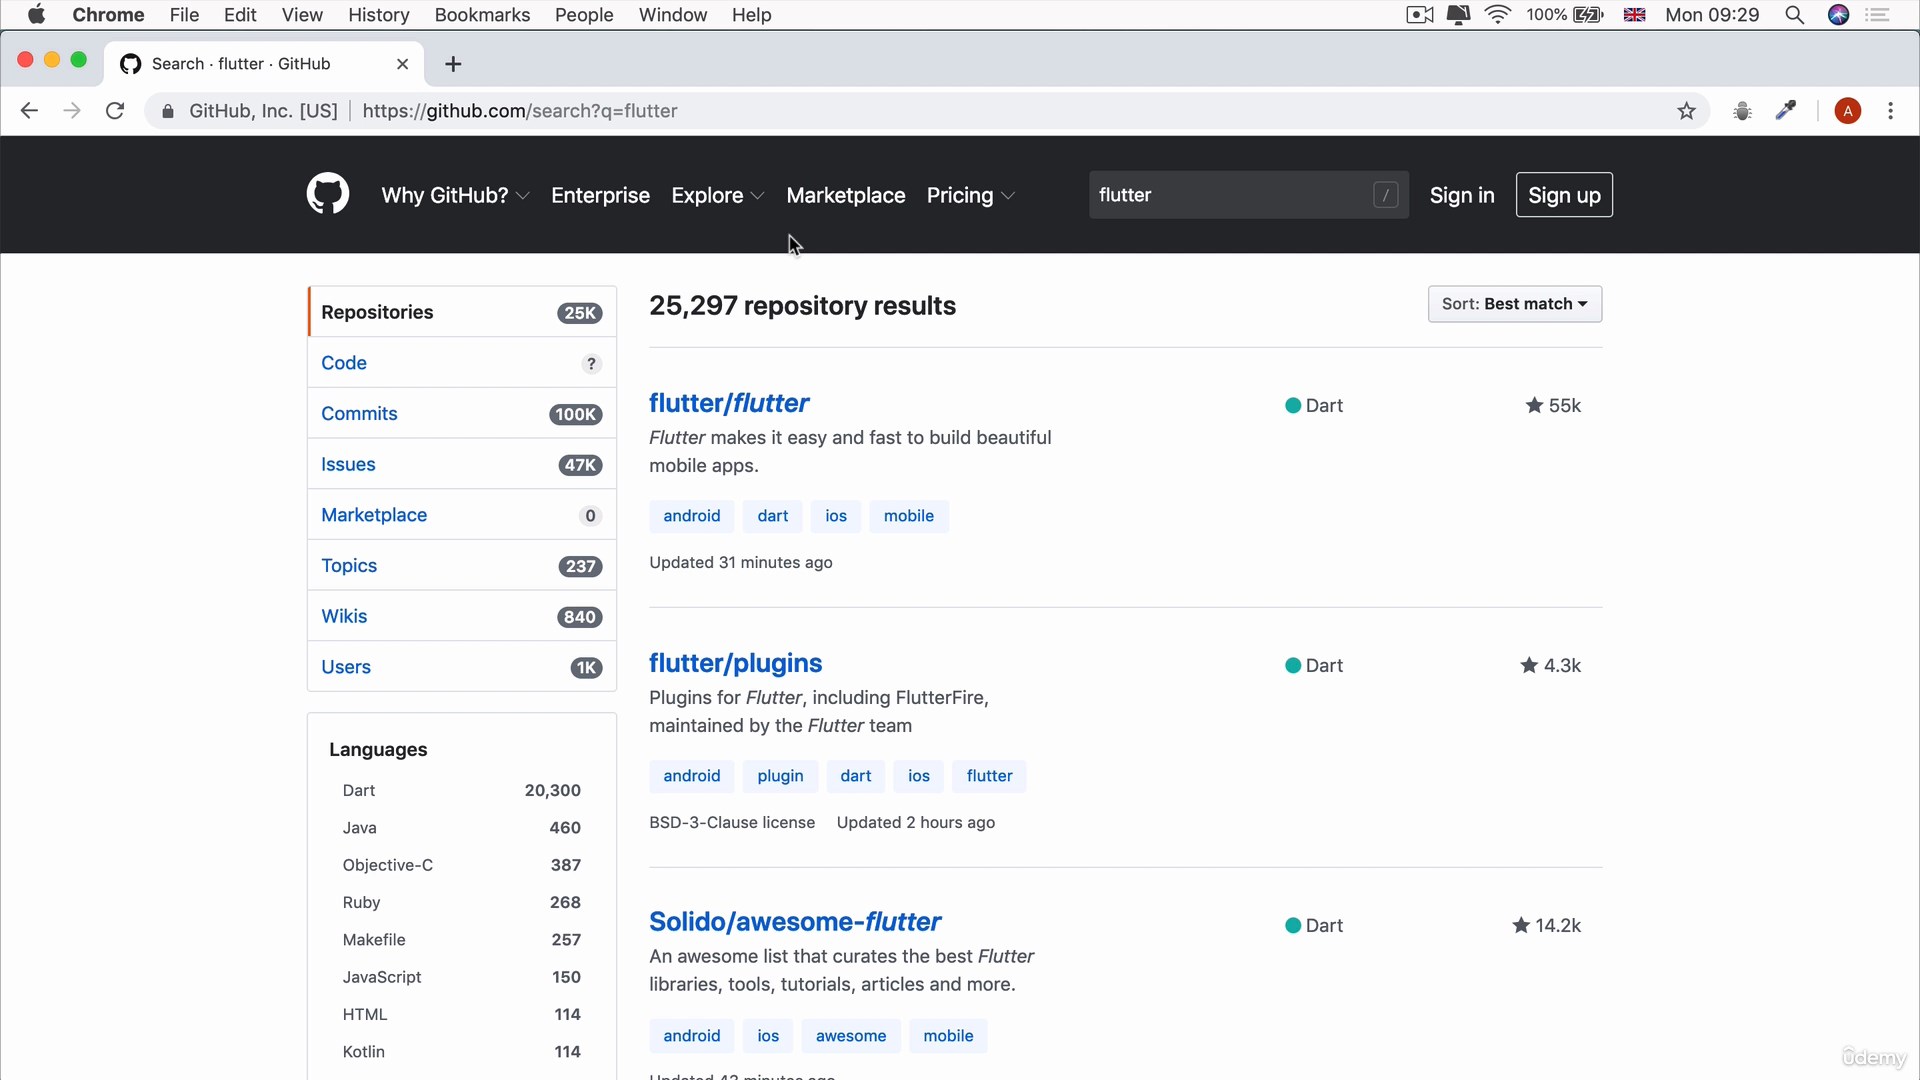Filter results by Kotlin language
The image size is (1920, 1080).
(x=461, y=1052)
